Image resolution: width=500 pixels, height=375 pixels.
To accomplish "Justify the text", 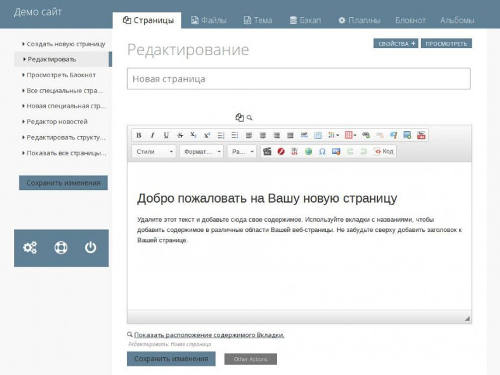I will (x=290, y=135).
